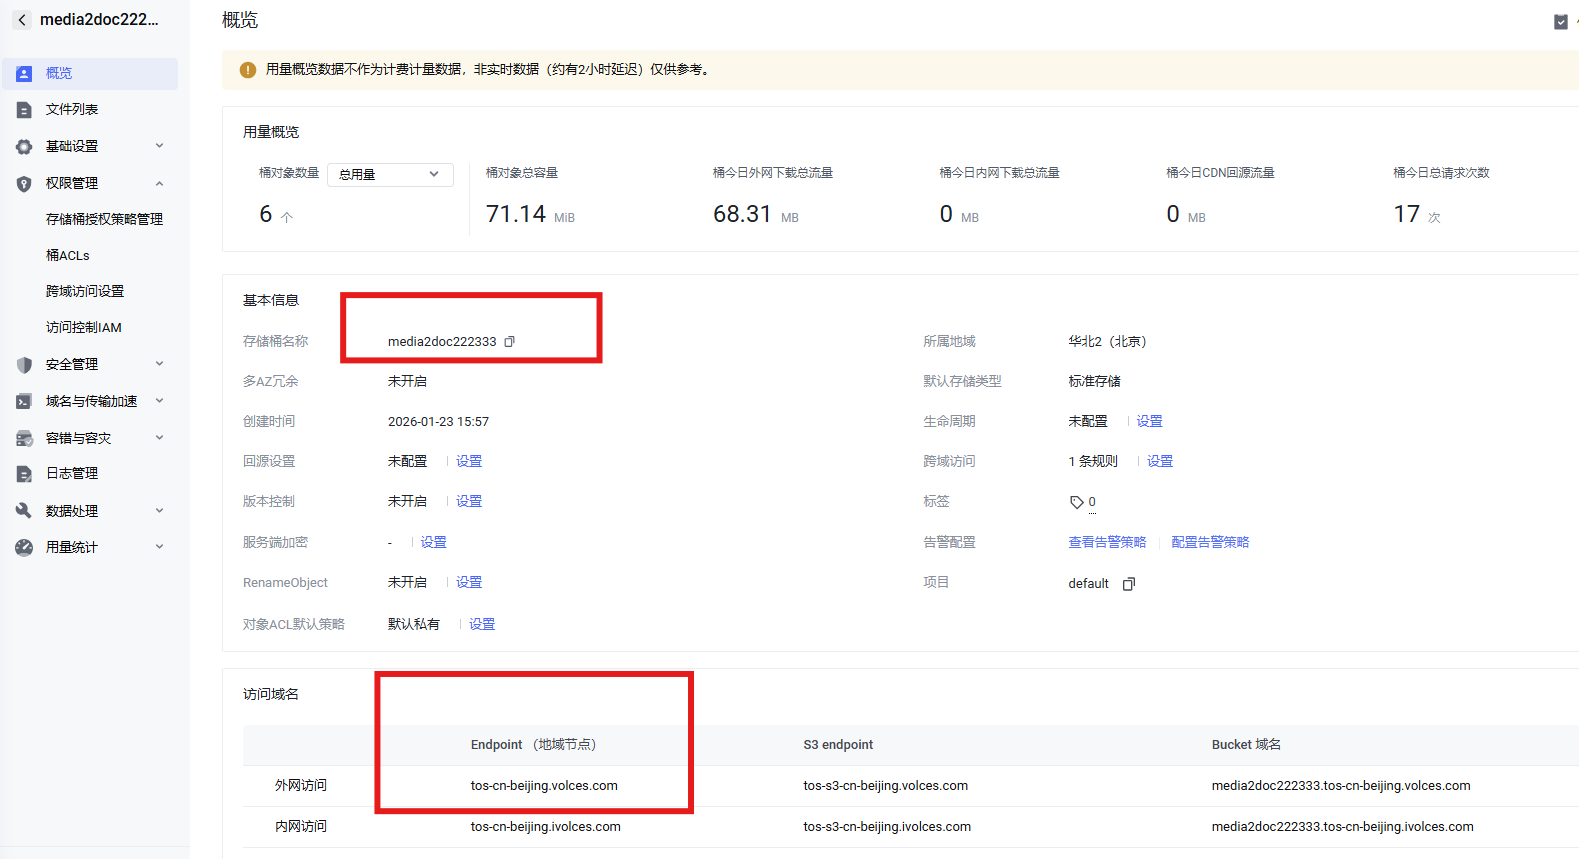Click 设置 link for RenameObject
Viewport: 1579px width, 859px height.
469,583
